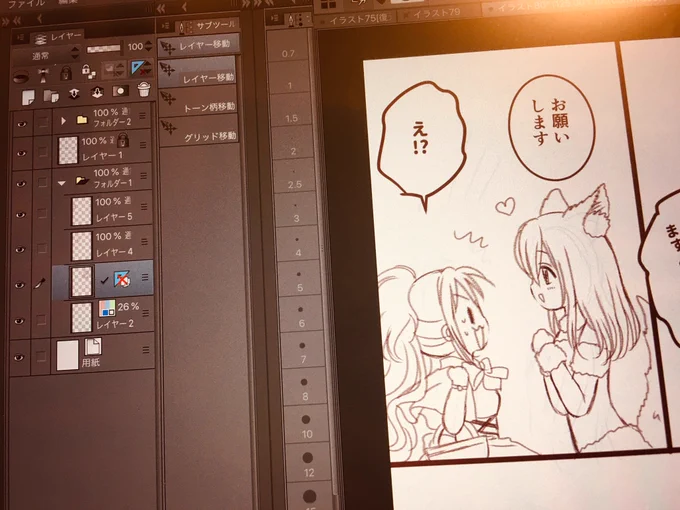Viewport: 680px width, 510px height.
Task: Select the トーン柄移動 sub tool
Action: coord(199,103)
